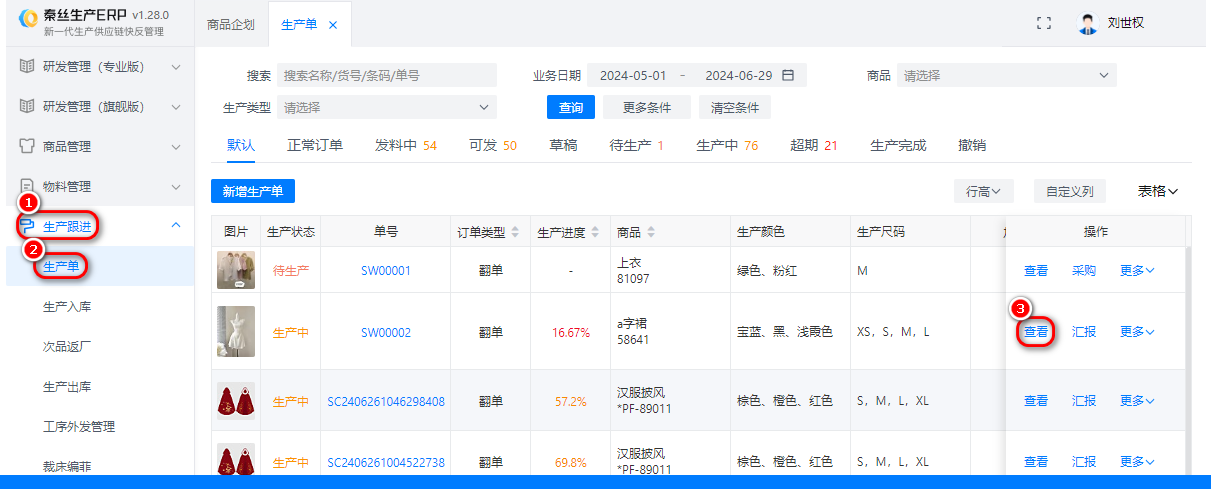Viewport: 1211px width, 489px height.
Task: Open the 商品 select dropdown
Action: click(1006, 75)
